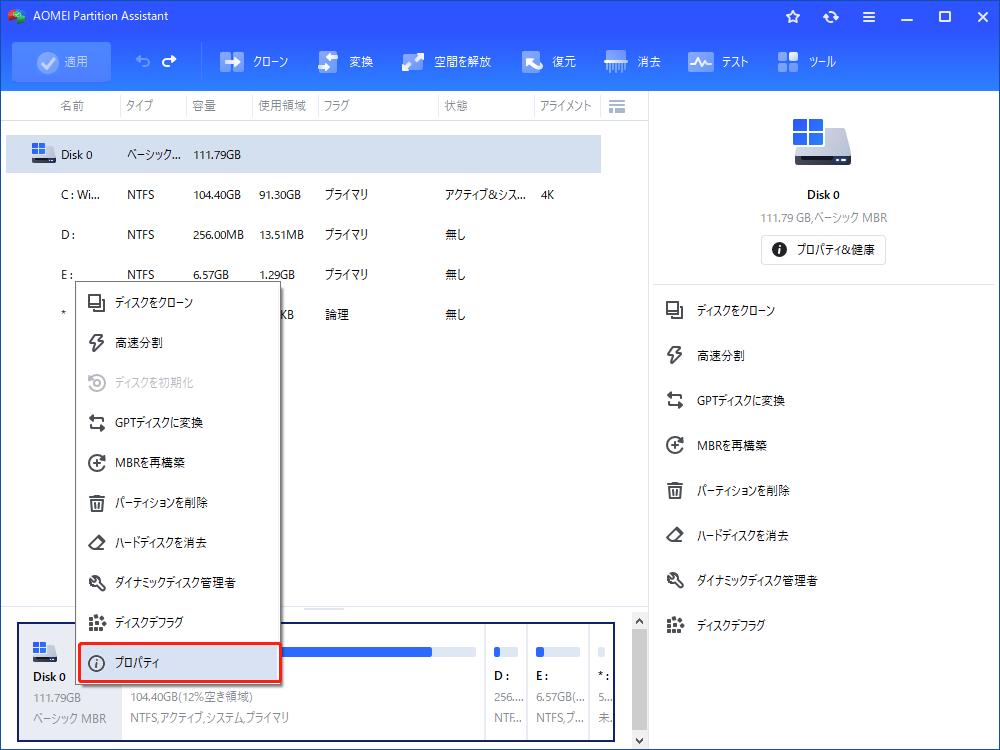The image size is (1000, 750).
Task: Click ダイナミックディスク管理者 in the right panel
Action: tap(741, 580)
